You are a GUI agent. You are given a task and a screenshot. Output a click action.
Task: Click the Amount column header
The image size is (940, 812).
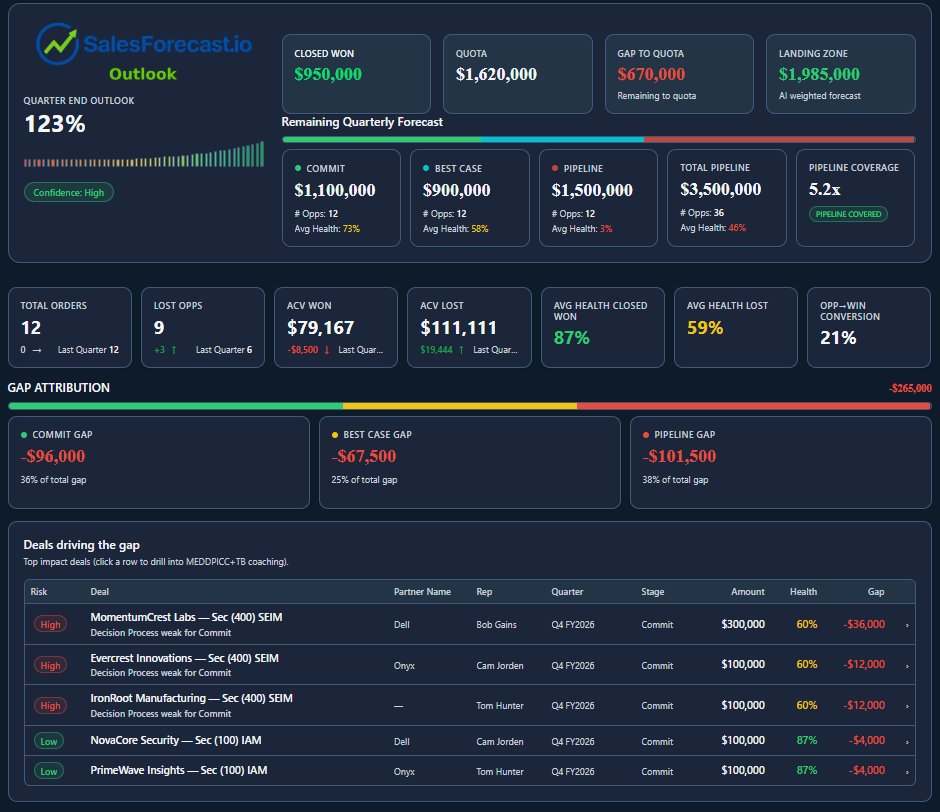(747, 592)
